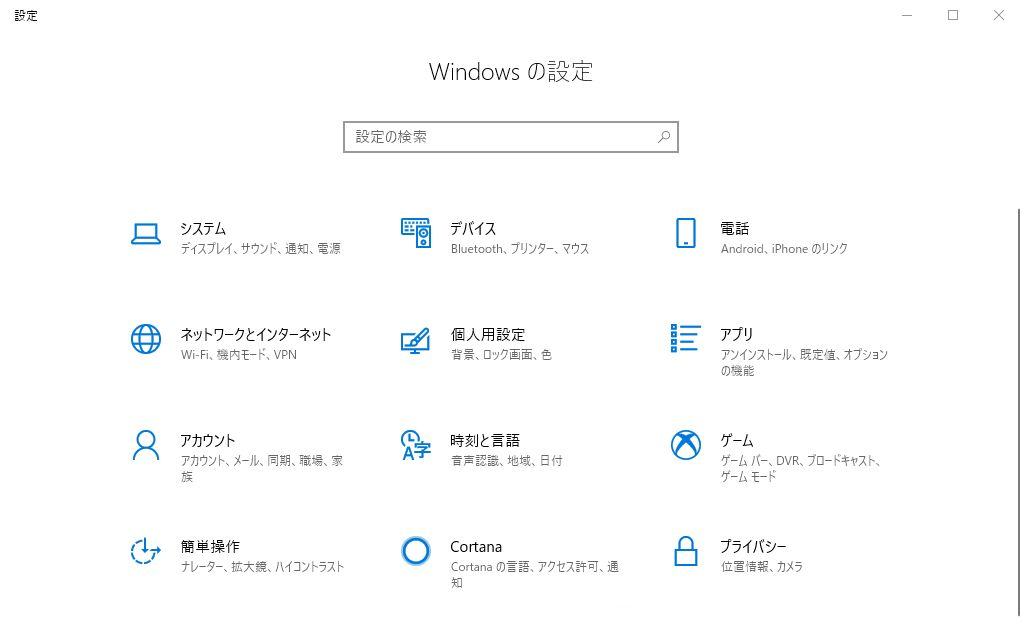The width and height of the screenshot is (1022, 635).
Task: Focus the 設定の検索 search box
Action: [x=511, y=137]
